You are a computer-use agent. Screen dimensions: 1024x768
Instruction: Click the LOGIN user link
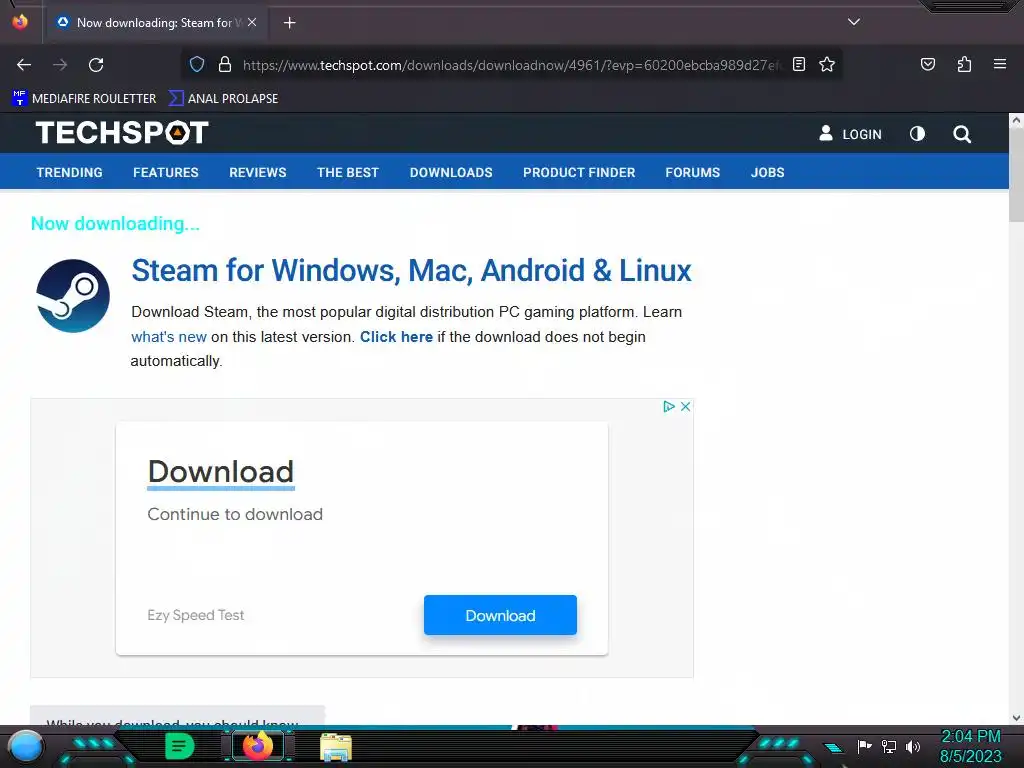pyautogui.click(x=850, y=134)
